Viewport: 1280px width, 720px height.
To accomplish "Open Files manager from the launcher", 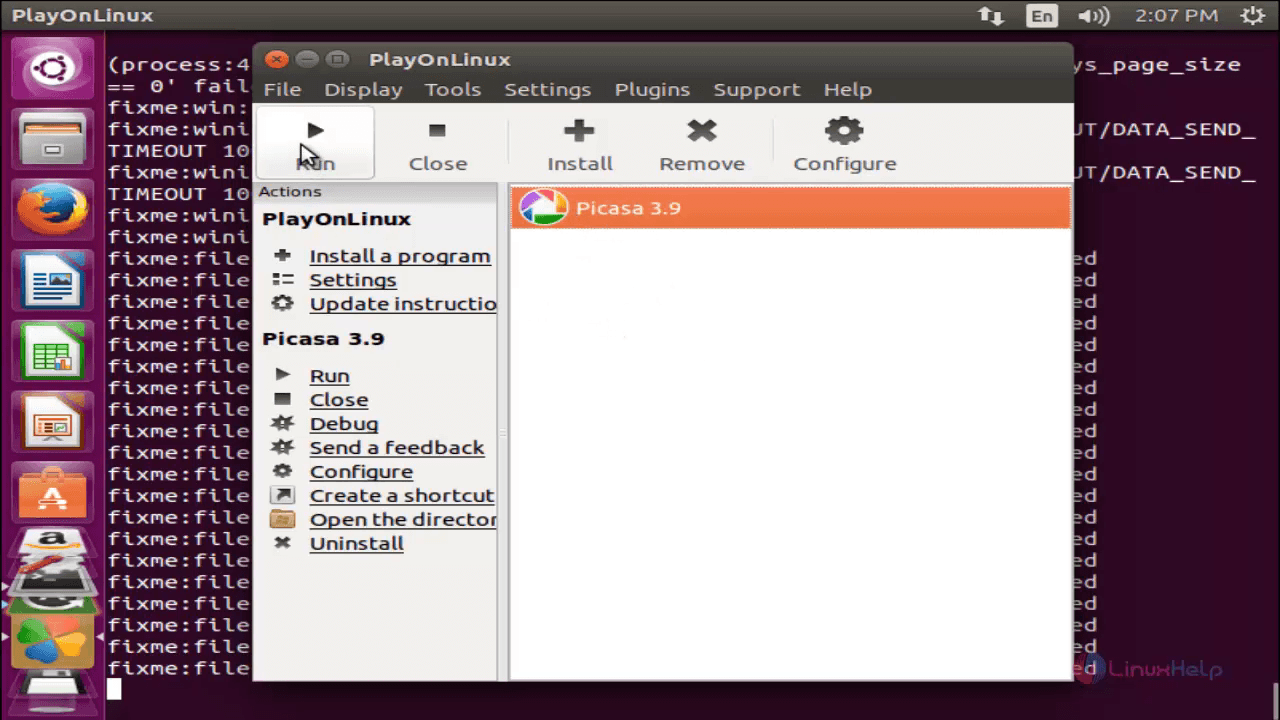I will (x=53, y=138).
